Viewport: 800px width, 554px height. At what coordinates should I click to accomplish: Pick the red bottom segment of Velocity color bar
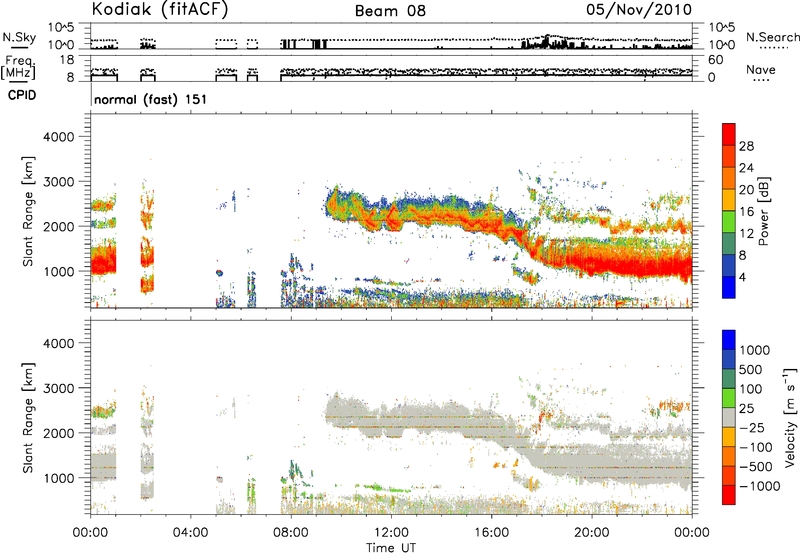[729, 495]
